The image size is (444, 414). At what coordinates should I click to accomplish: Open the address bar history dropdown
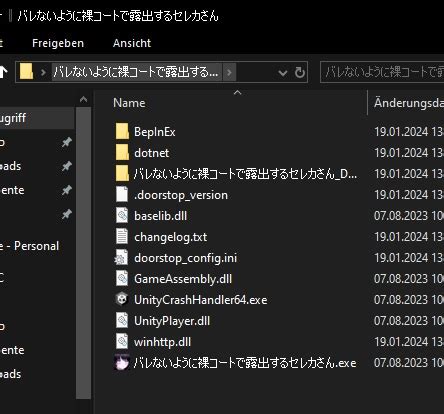283,72
